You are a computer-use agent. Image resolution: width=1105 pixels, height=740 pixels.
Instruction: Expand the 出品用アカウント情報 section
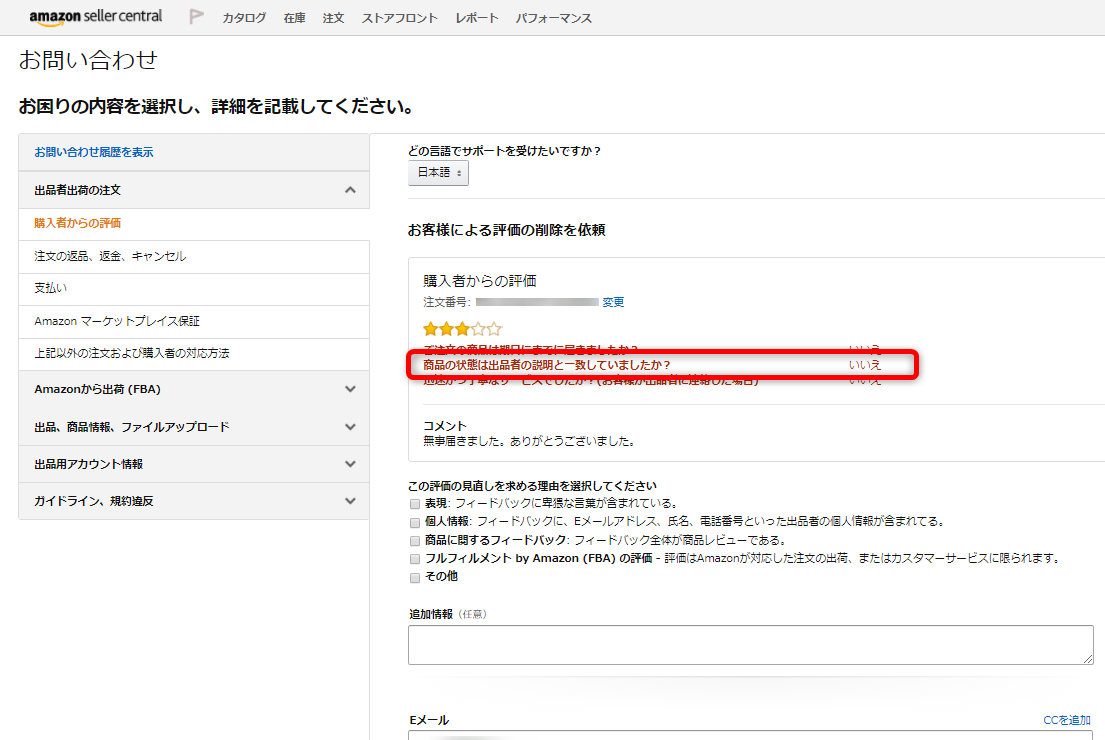pos(349,464)
